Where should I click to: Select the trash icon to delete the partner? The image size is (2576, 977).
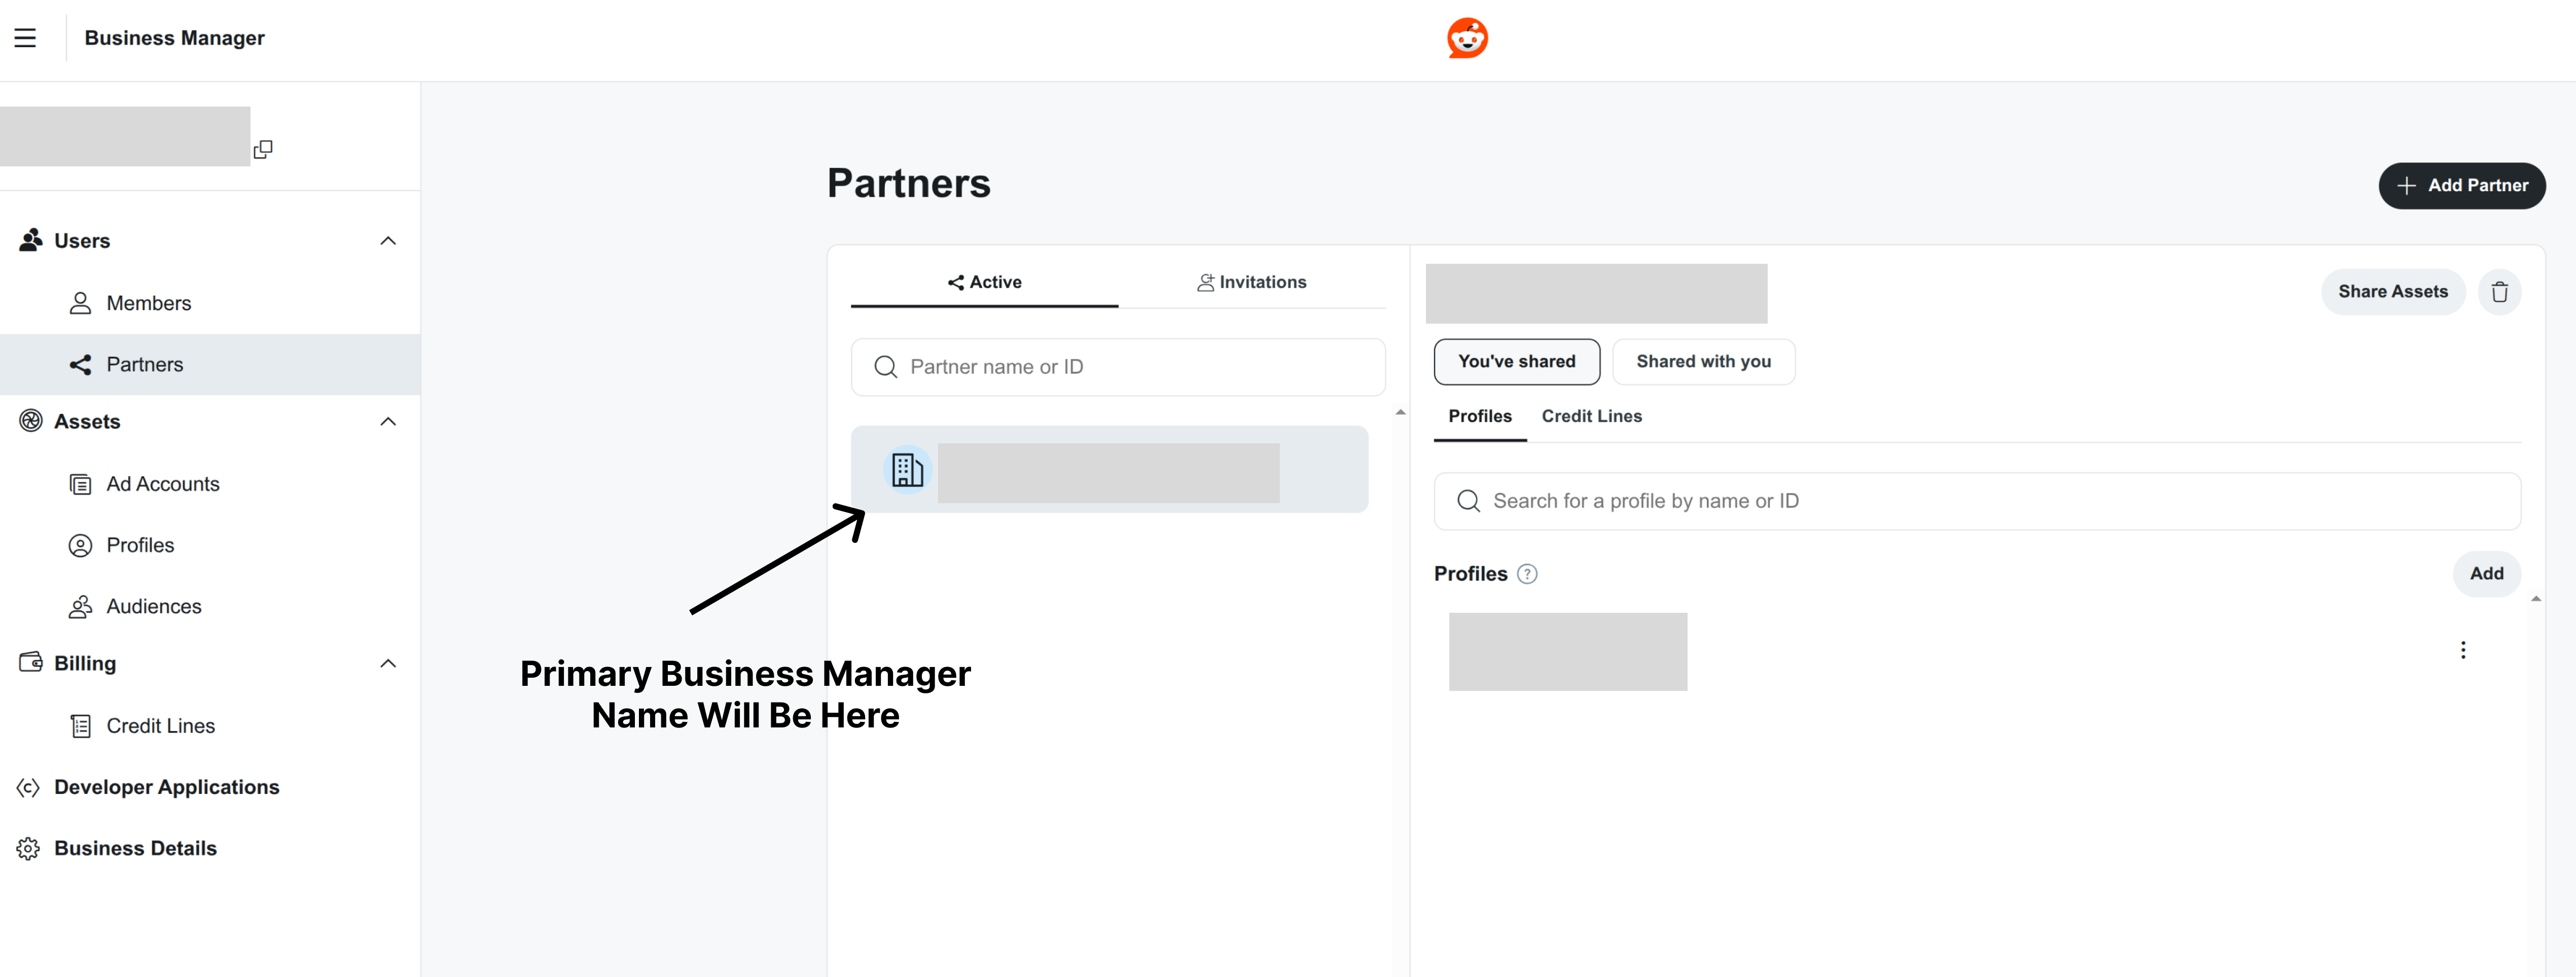point(2500,291)
